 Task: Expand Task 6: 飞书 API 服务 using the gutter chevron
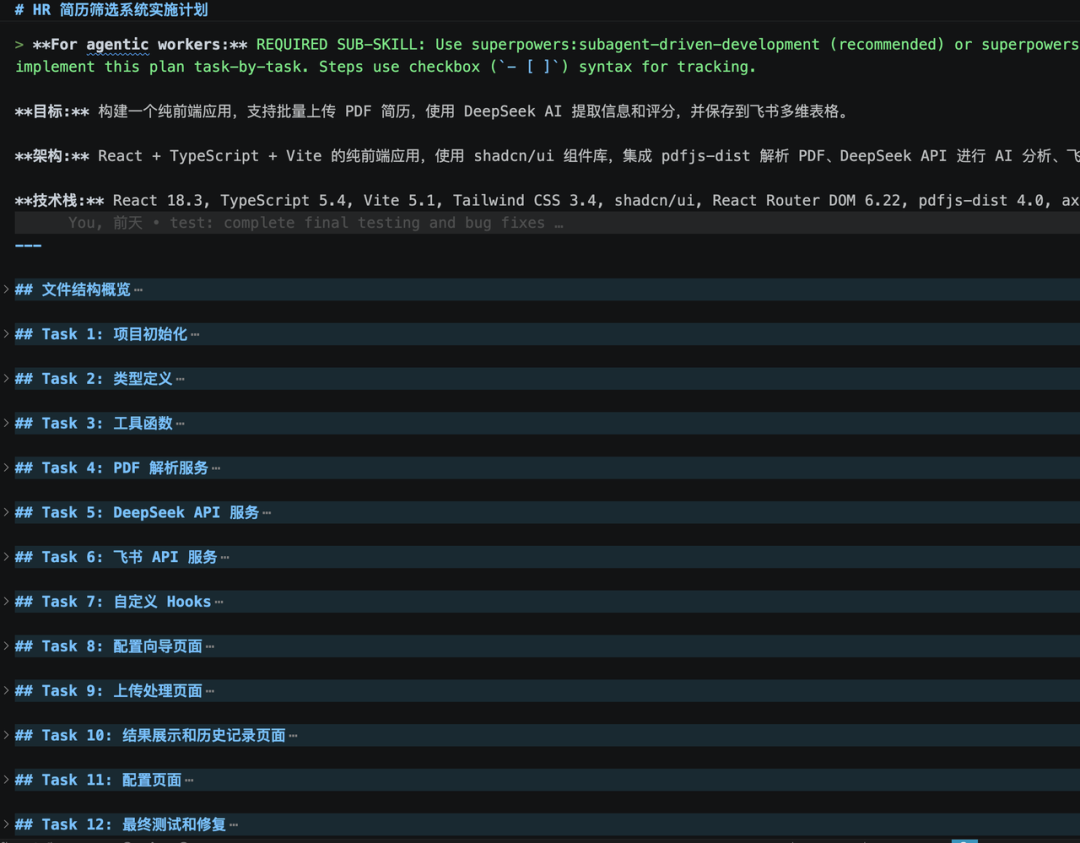[x=6, y=556]
